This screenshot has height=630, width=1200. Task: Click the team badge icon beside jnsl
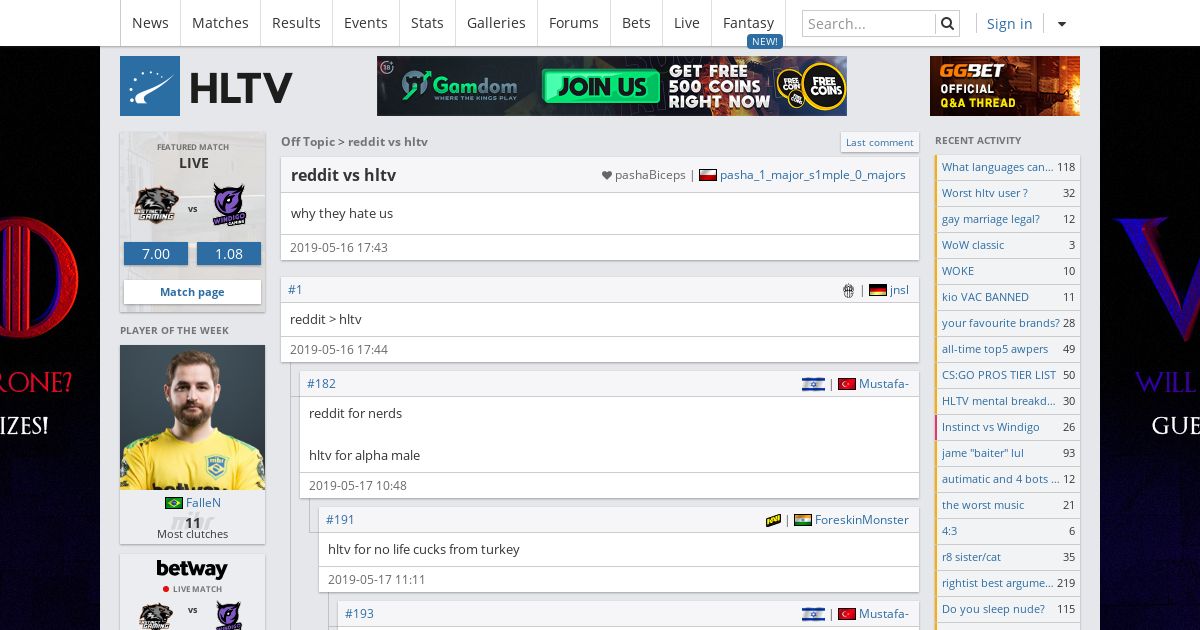tap(848, 291)
